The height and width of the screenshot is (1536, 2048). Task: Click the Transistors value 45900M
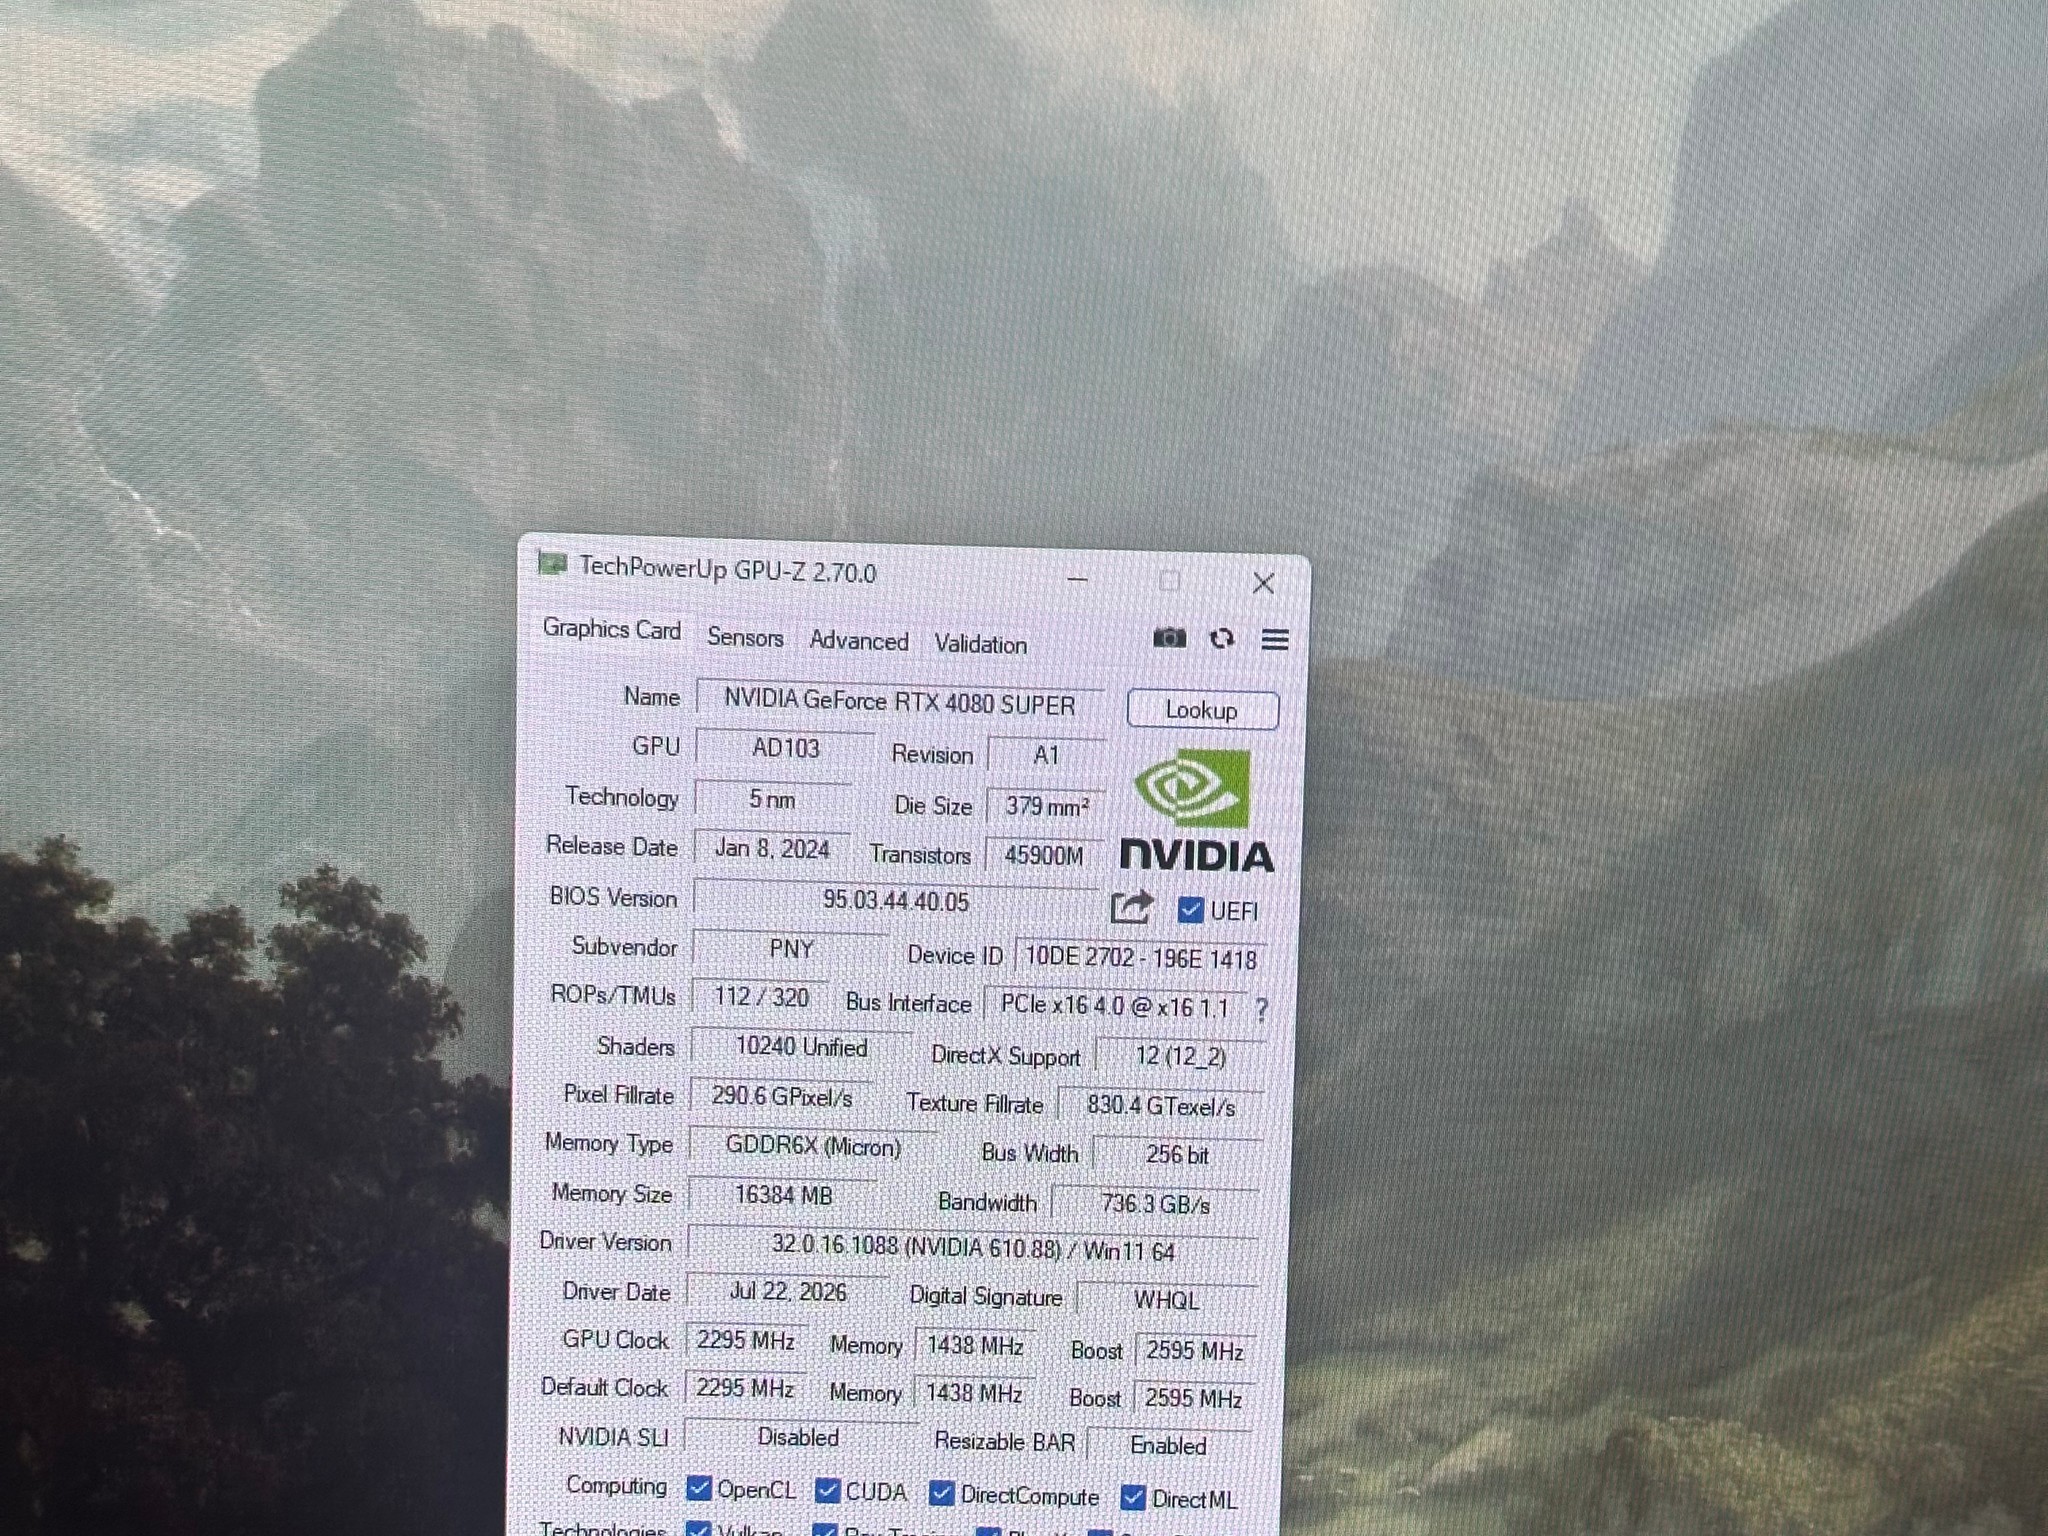1044,856
